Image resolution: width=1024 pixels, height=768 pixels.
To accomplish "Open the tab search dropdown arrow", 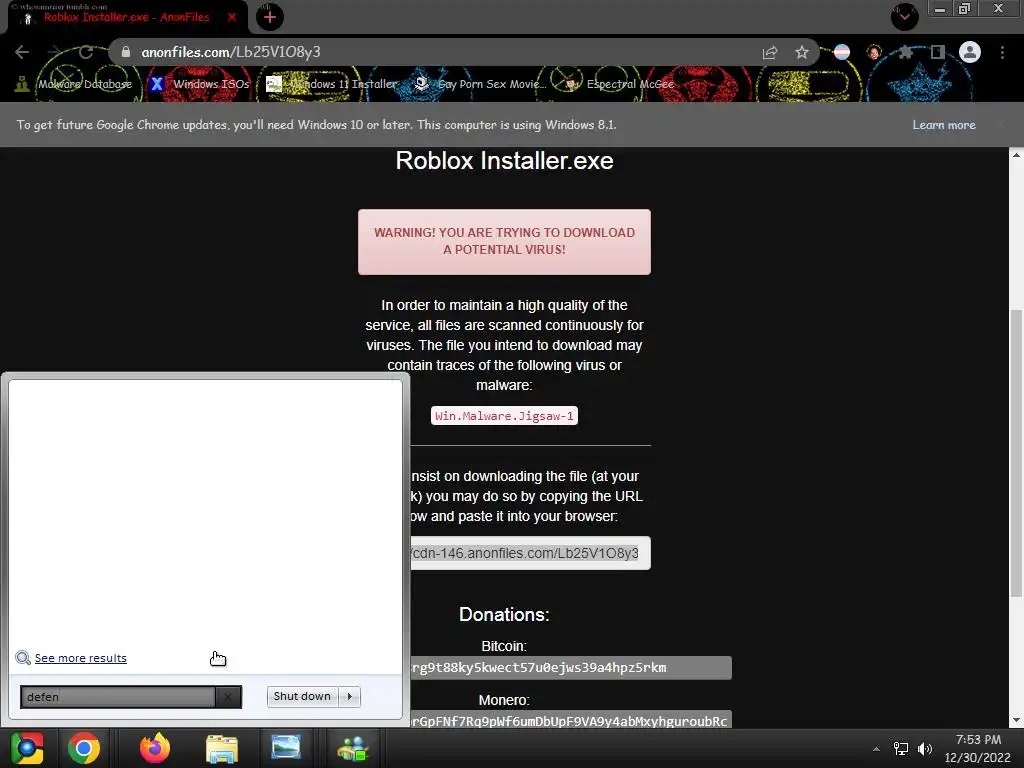I will point(905,16).
